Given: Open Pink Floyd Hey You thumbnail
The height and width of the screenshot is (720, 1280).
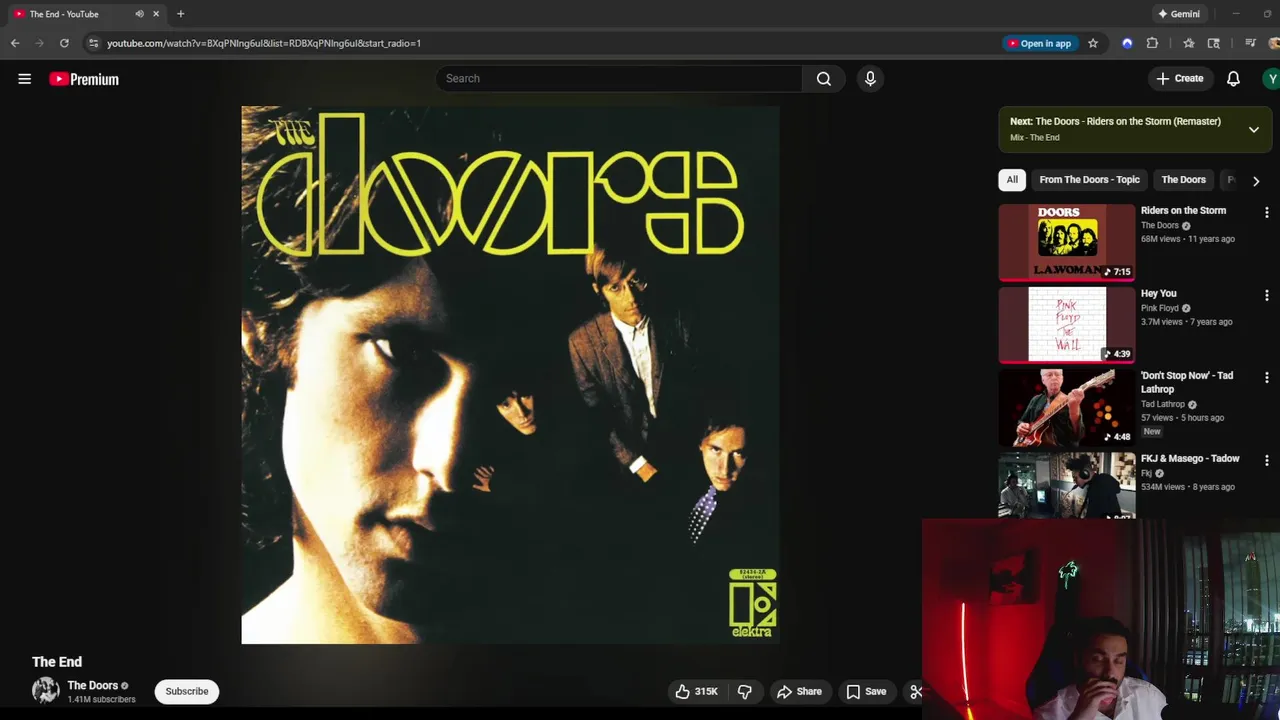Looking at the screenshot, I should coord(1067,325).
